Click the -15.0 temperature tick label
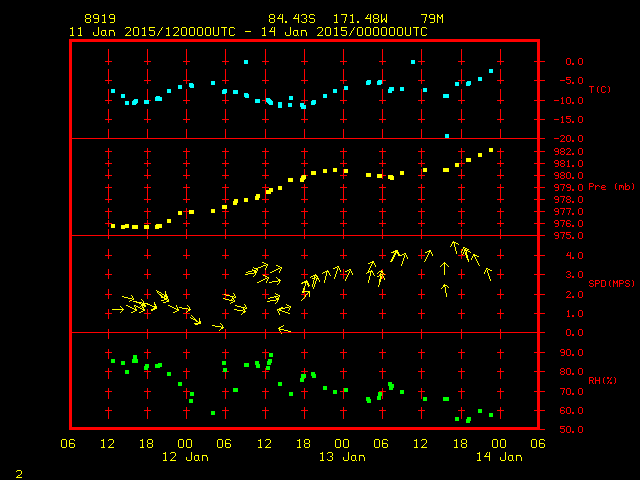This screenshot has height=480, width=640. pyautogui.click(x=569, y=120)
